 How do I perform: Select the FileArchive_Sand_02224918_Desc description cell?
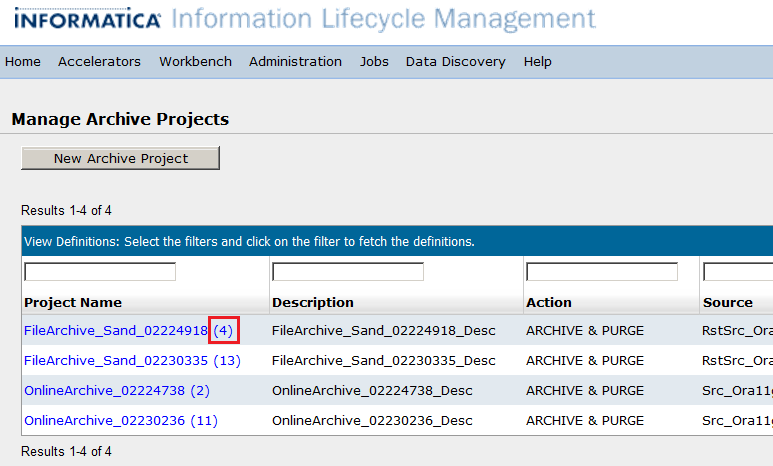tap(384, 330)
